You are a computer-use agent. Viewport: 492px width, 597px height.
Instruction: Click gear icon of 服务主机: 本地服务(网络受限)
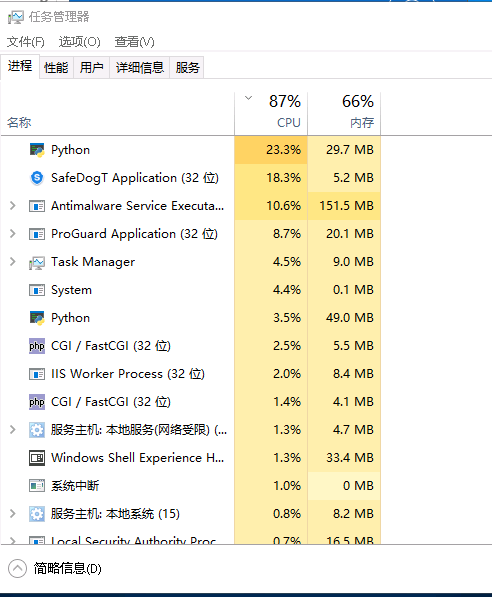(x=37, y=430)
